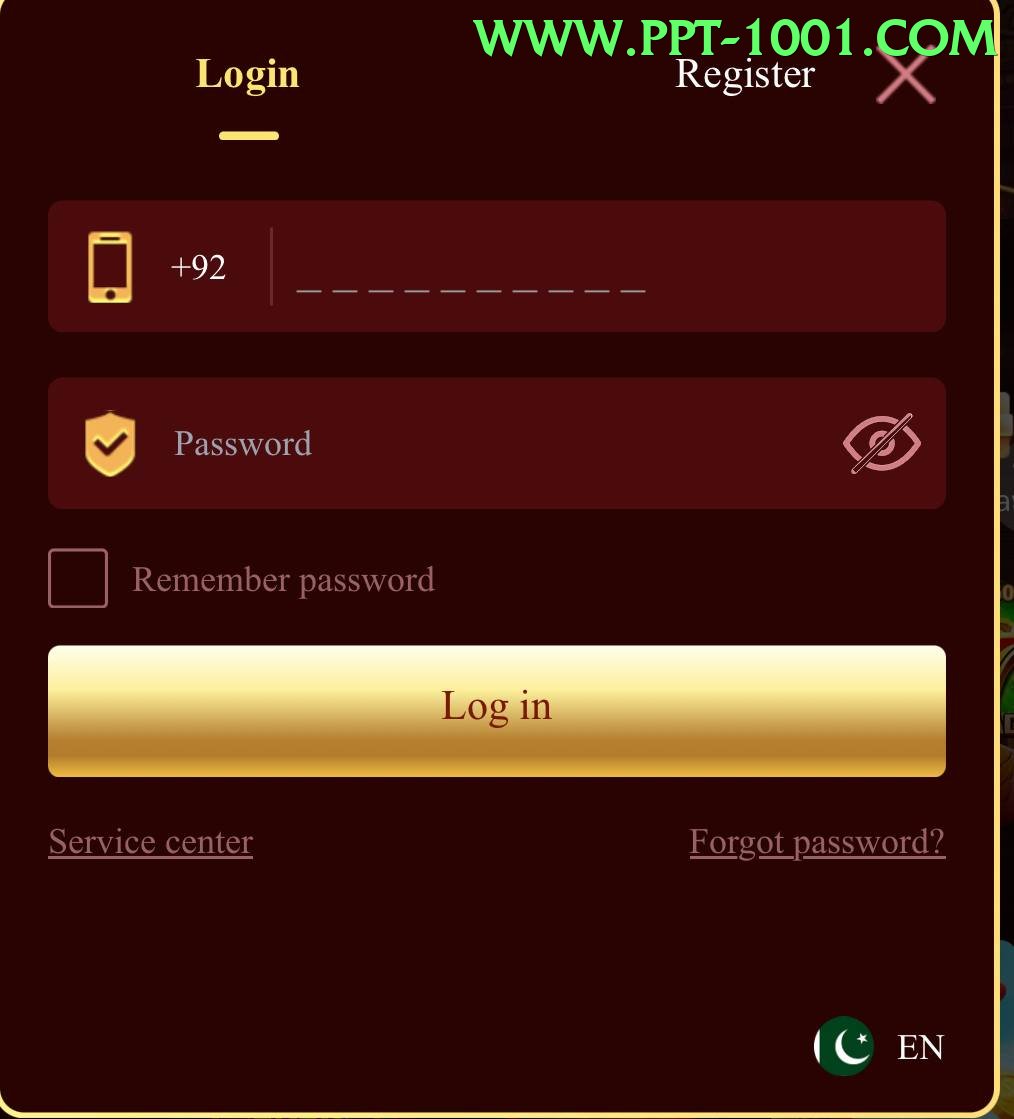Open the +92 country code selector
Viewport: 1014px width, 1119px height.
pos(198,267)
